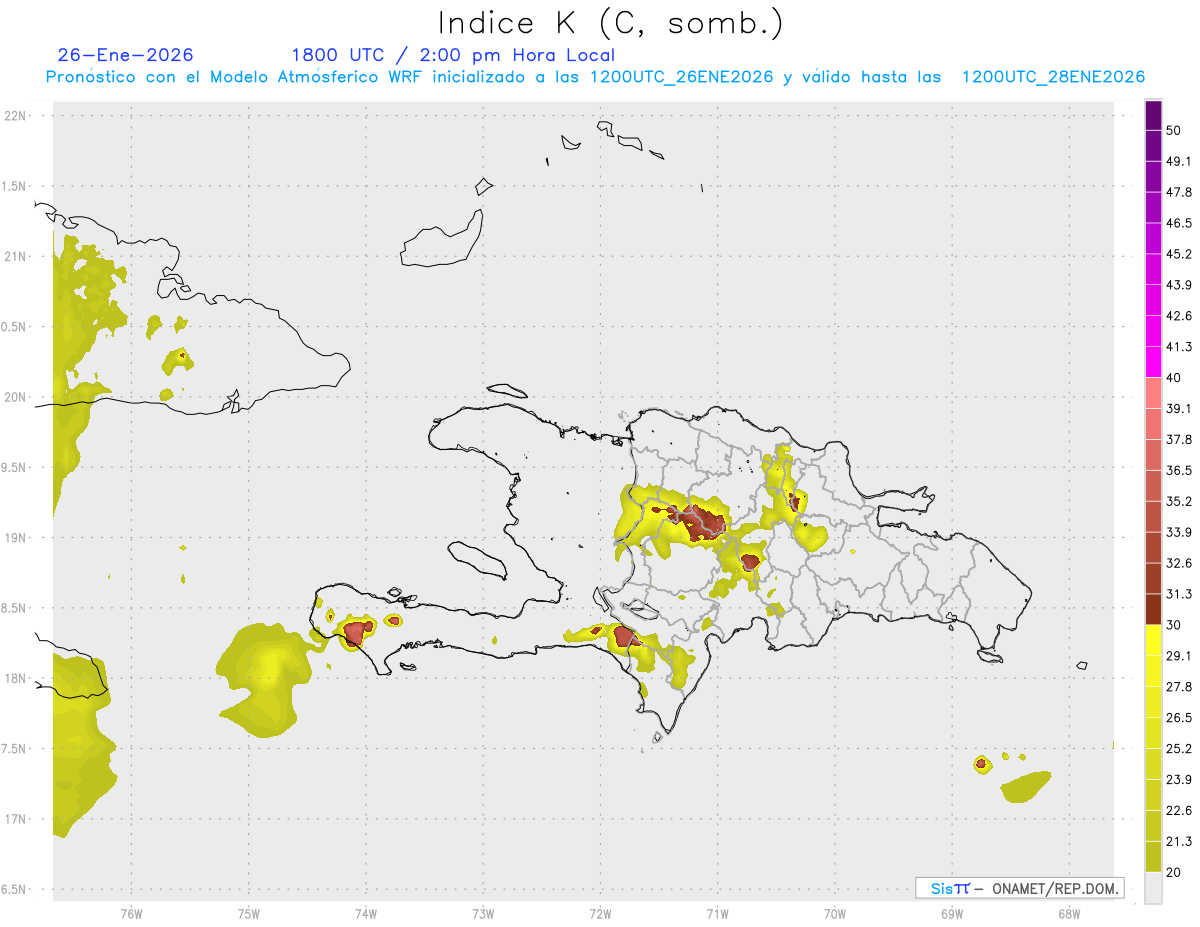Viewport: 1200px width, 927px height.
Task: Click the "20N" latitude label
Action: (x=17, y=397)
